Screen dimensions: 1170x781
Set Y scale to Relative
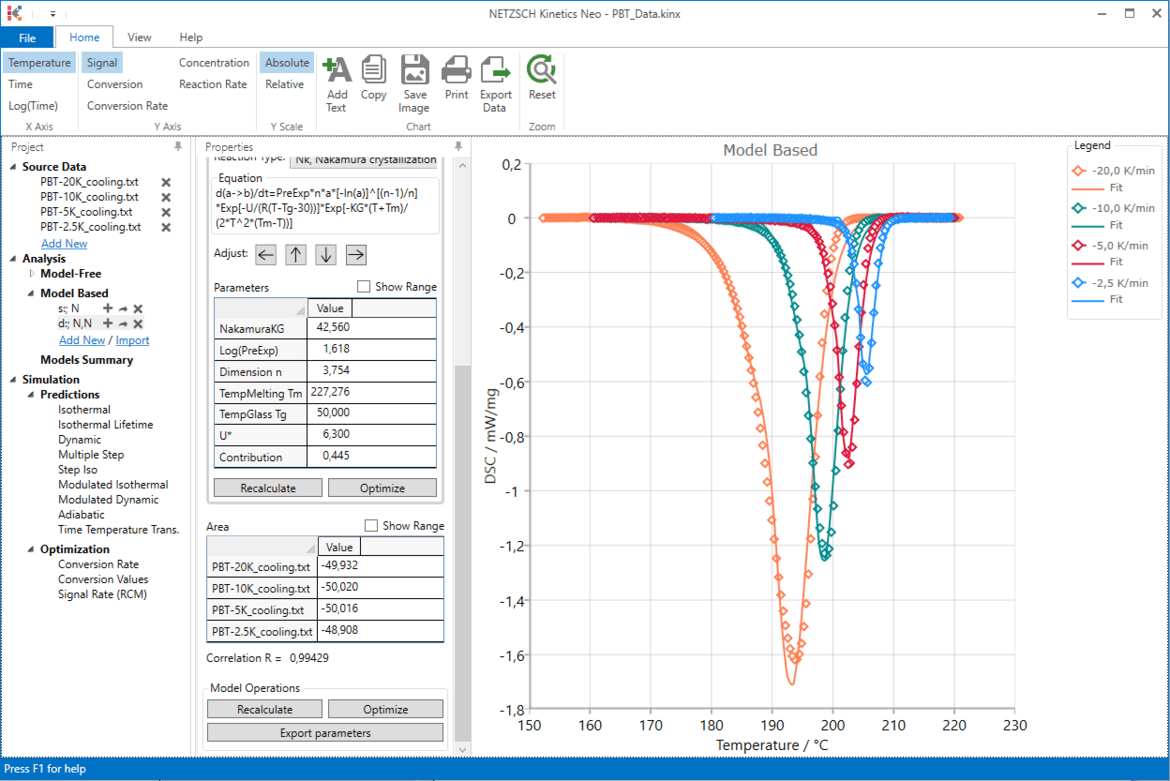(x=284, y=84)
